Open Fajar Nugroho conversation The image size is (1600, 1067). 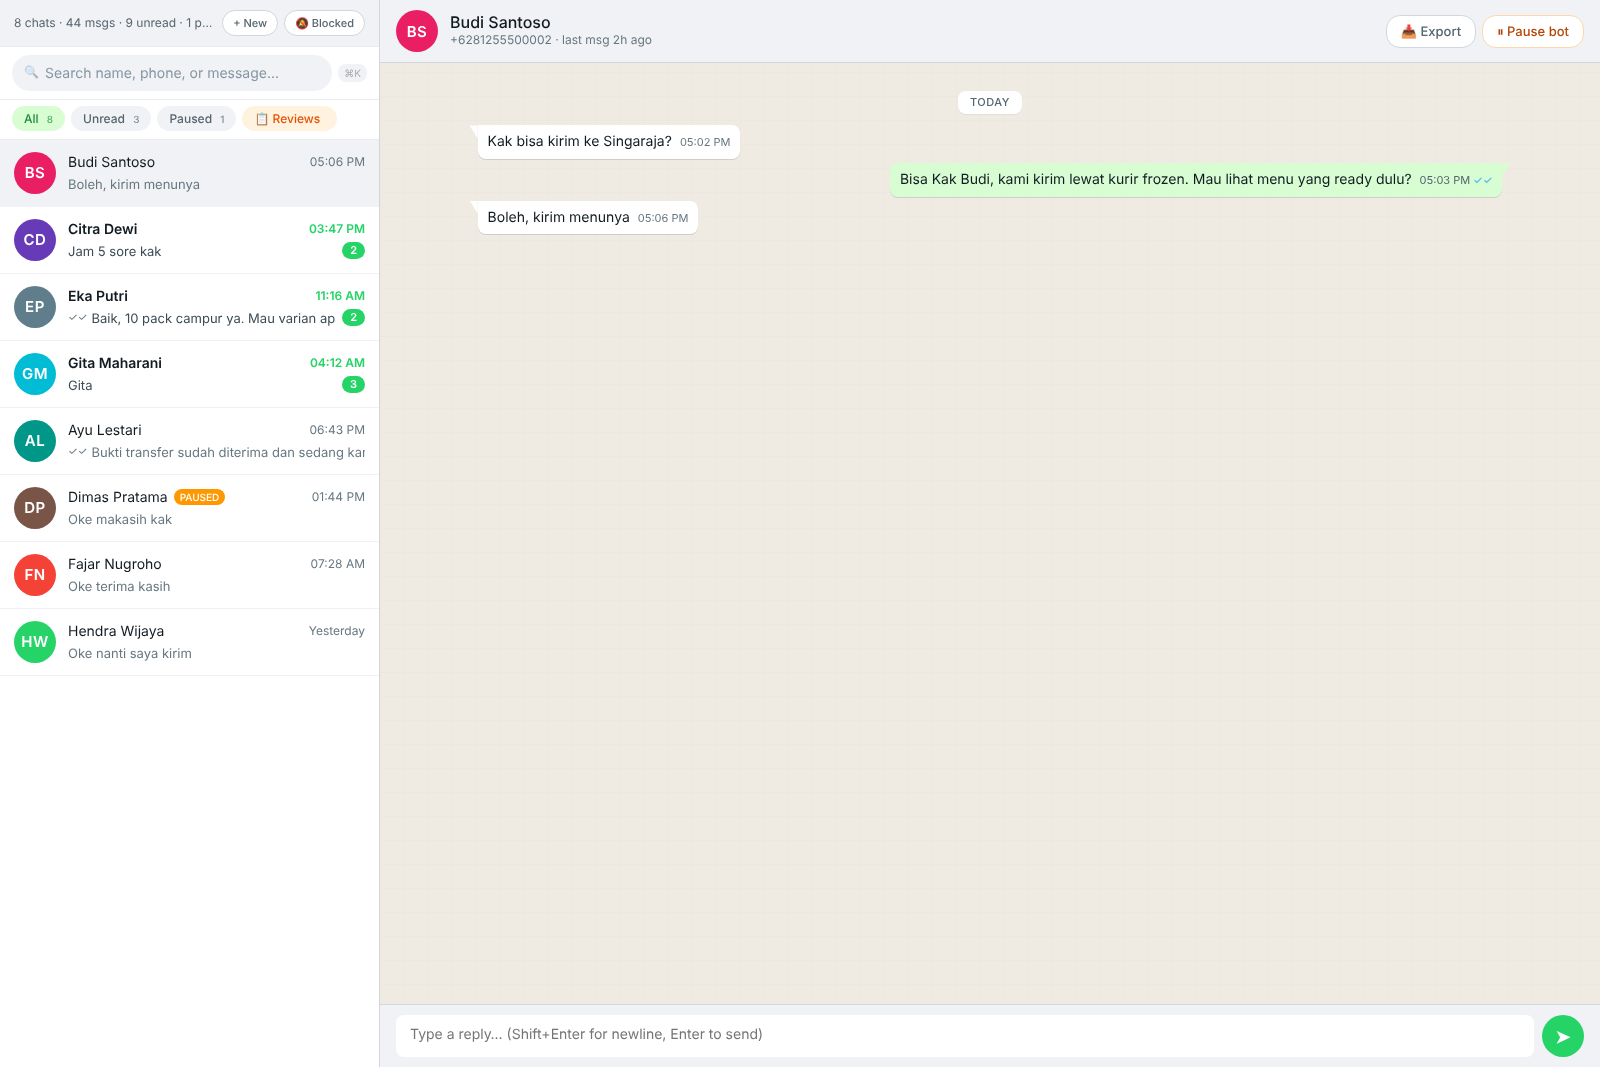(190, 575)
